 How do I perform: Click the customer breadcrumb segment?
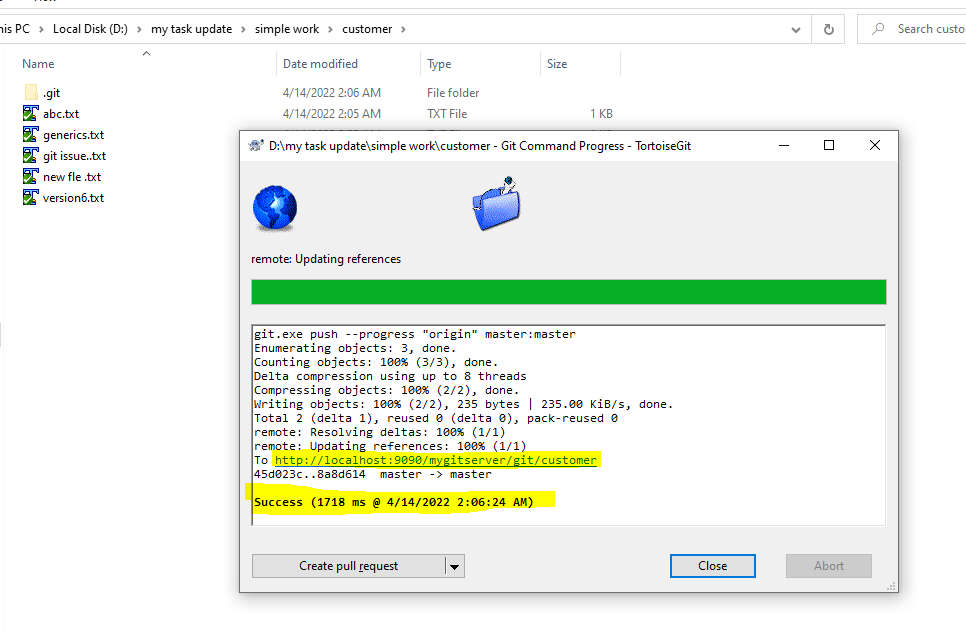367,29
